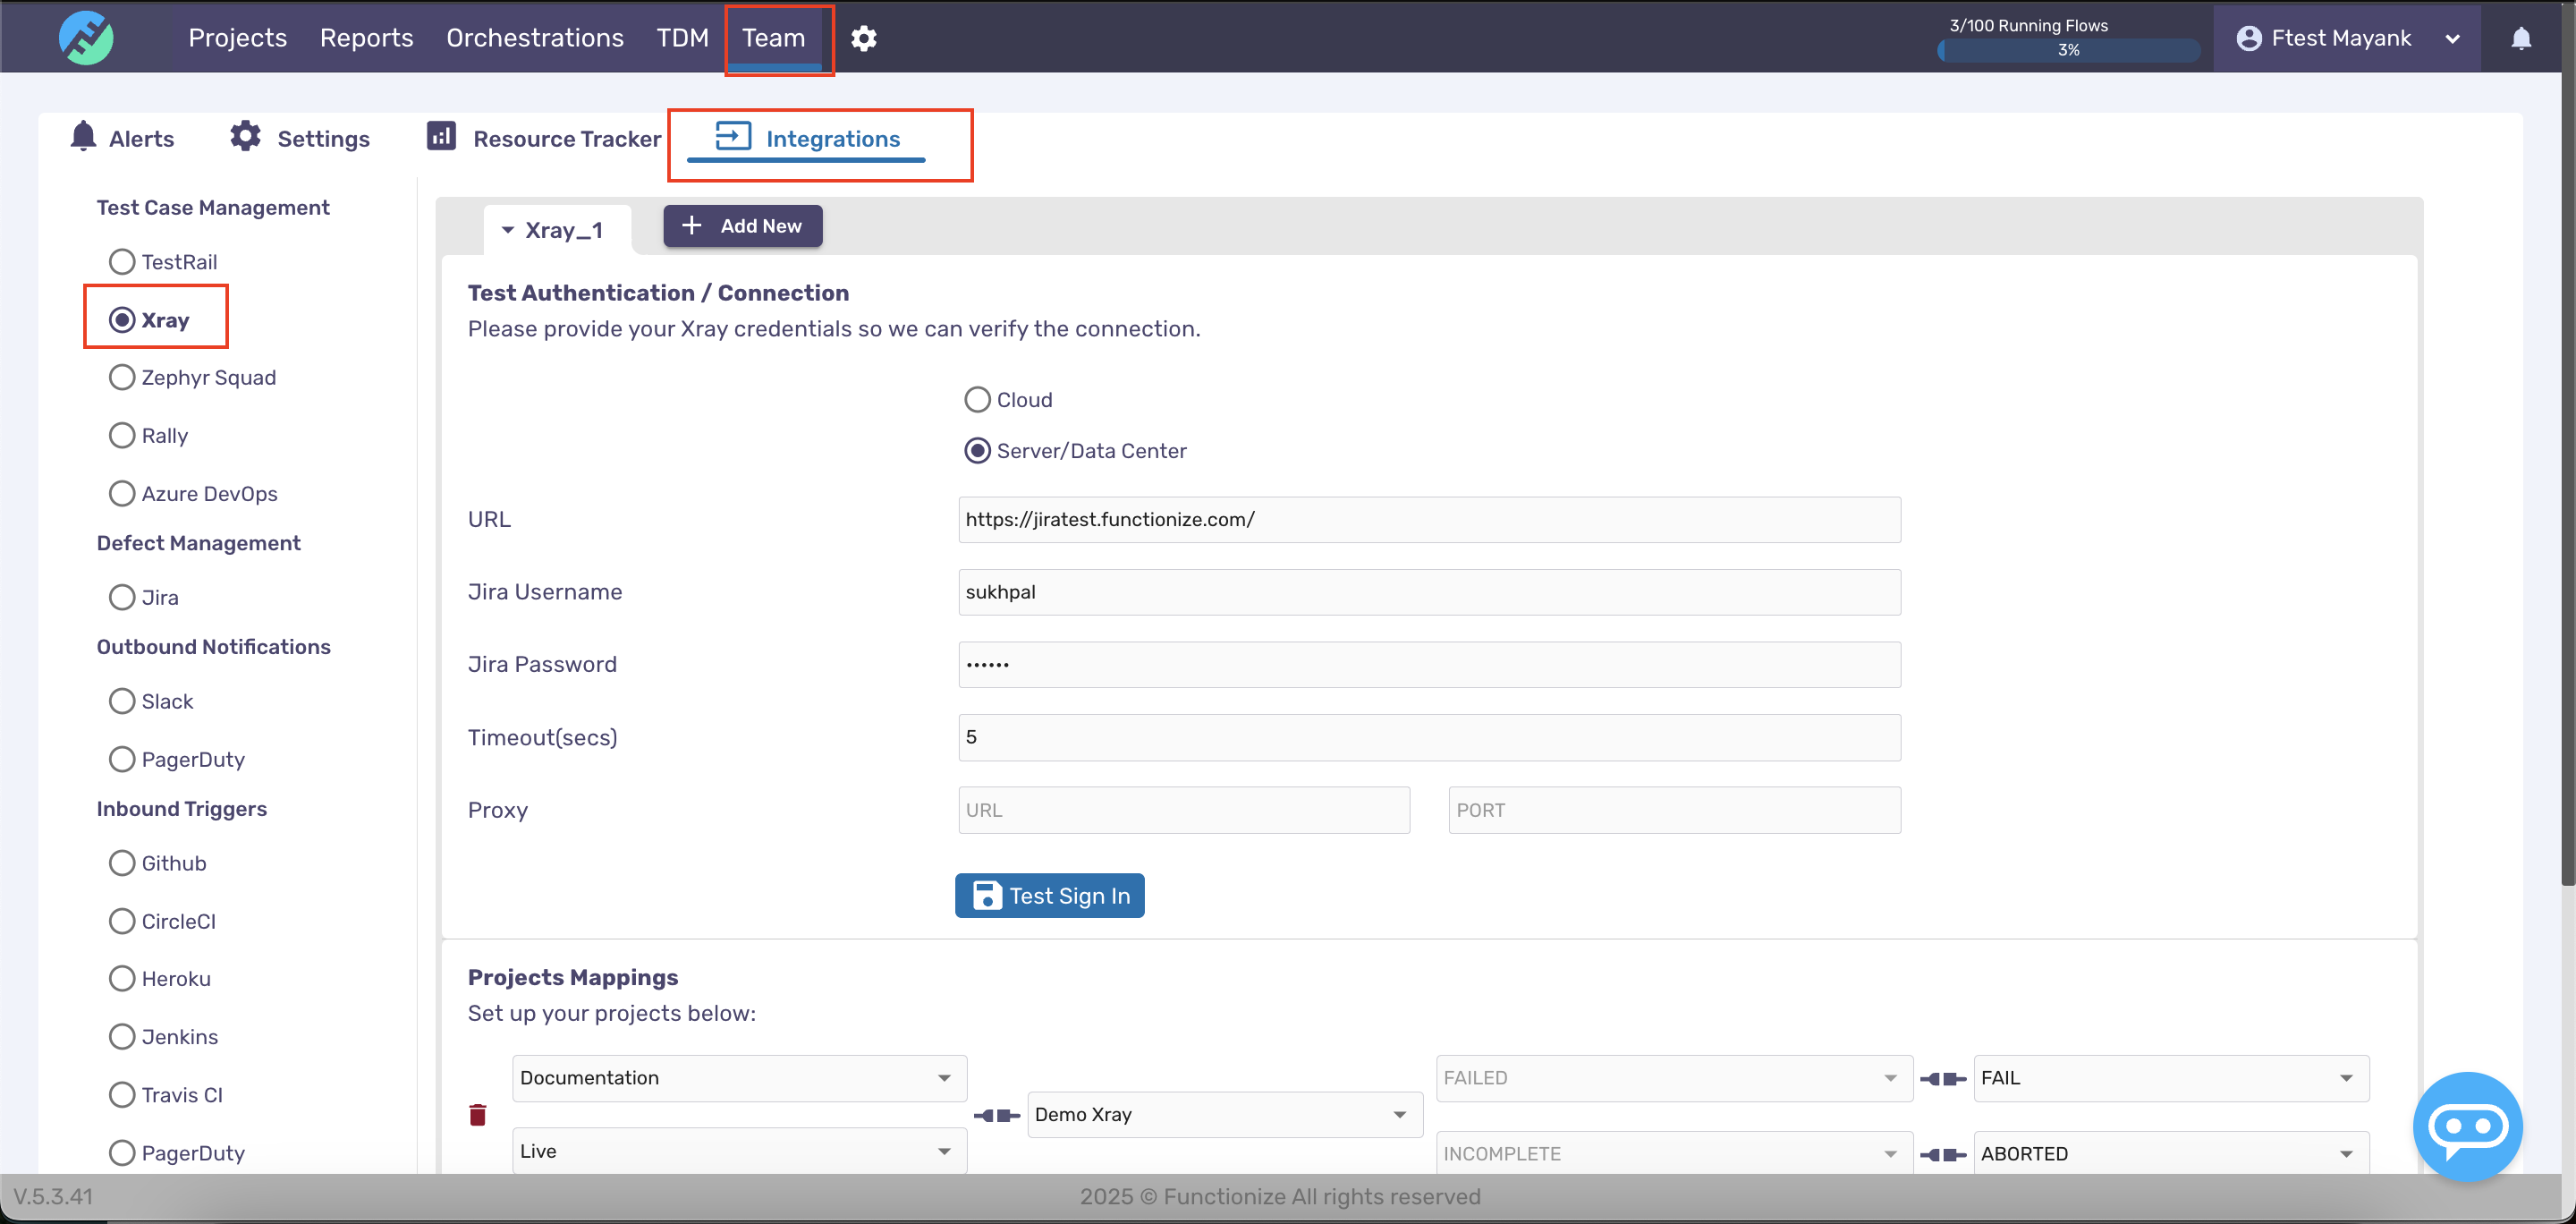Expand the Xray_1 tab dropdown arrow
This screenshot has height=1224, width=2576.
pyautogui.click(x=508, y=231)
